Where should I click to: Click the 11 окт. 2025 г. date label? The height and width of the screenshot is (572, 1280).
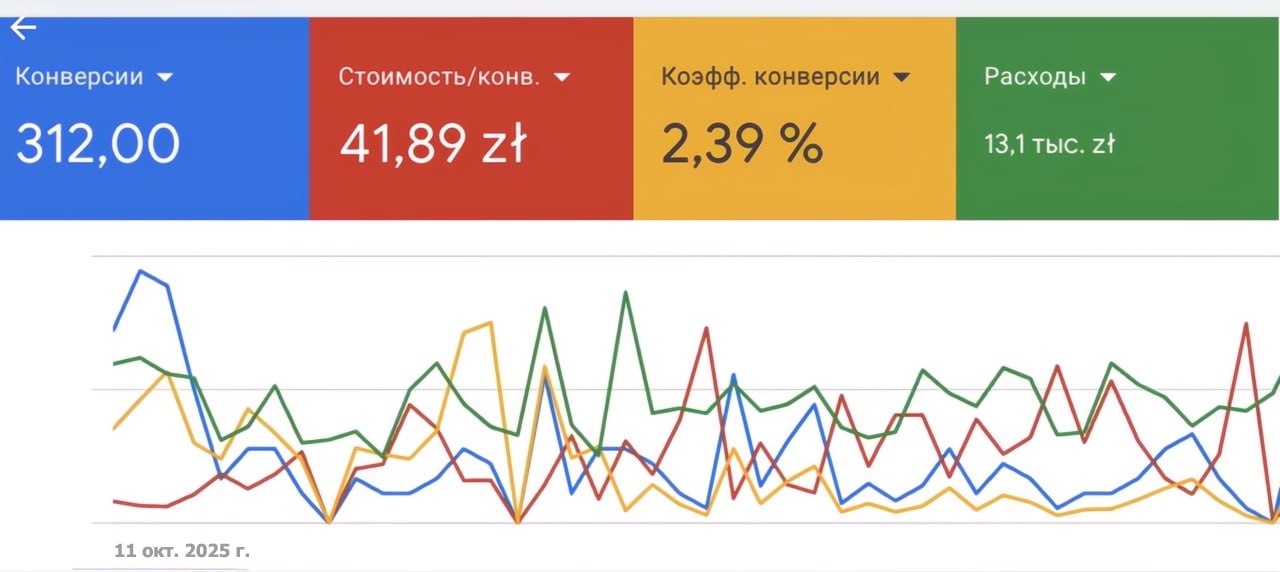(182, 550)
